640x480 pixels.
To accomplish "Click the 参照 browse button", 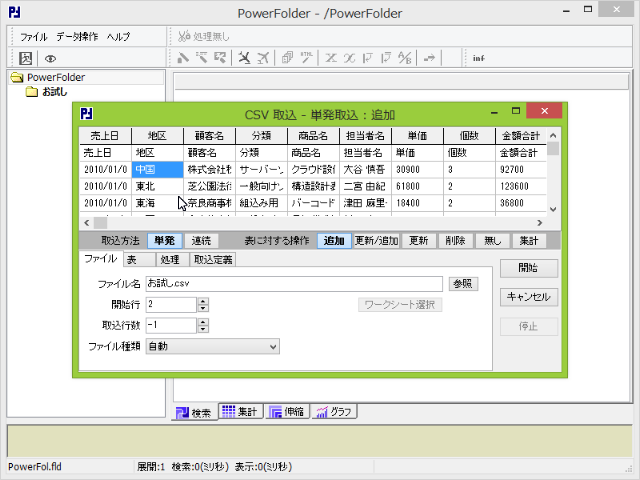I will coord(463,284).
